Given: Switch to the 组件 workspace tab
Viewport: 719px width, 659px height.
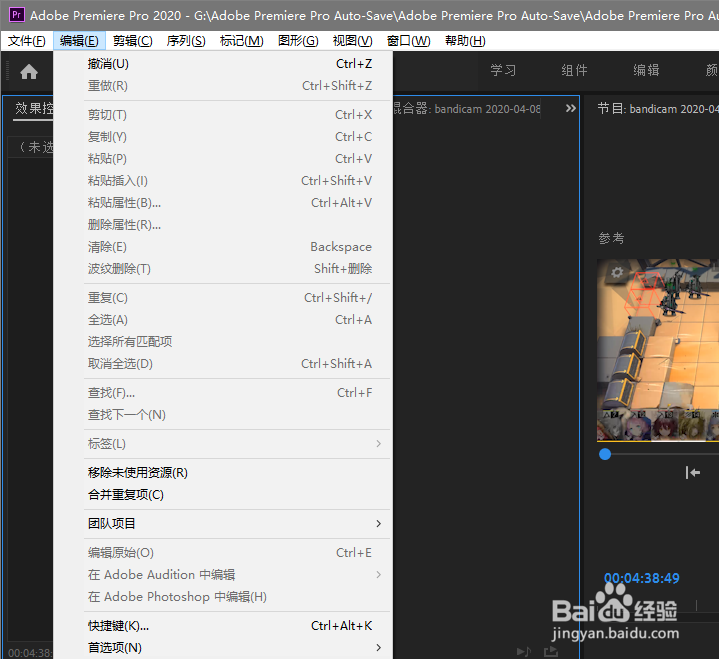Looking at the screenshot, I should point(574,70).
